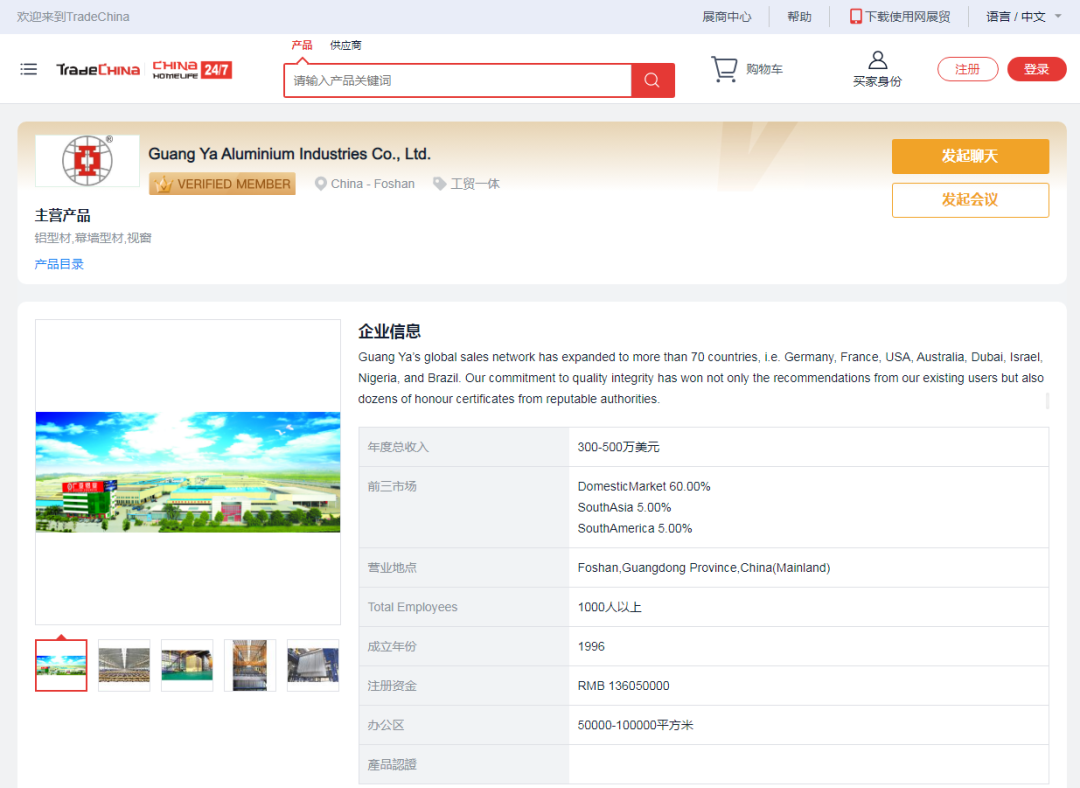Image resolution: width=1080 pixels, height=788 pixels.
Task: Click the Verified Member crown badge
Action: (x=222, y=184)
